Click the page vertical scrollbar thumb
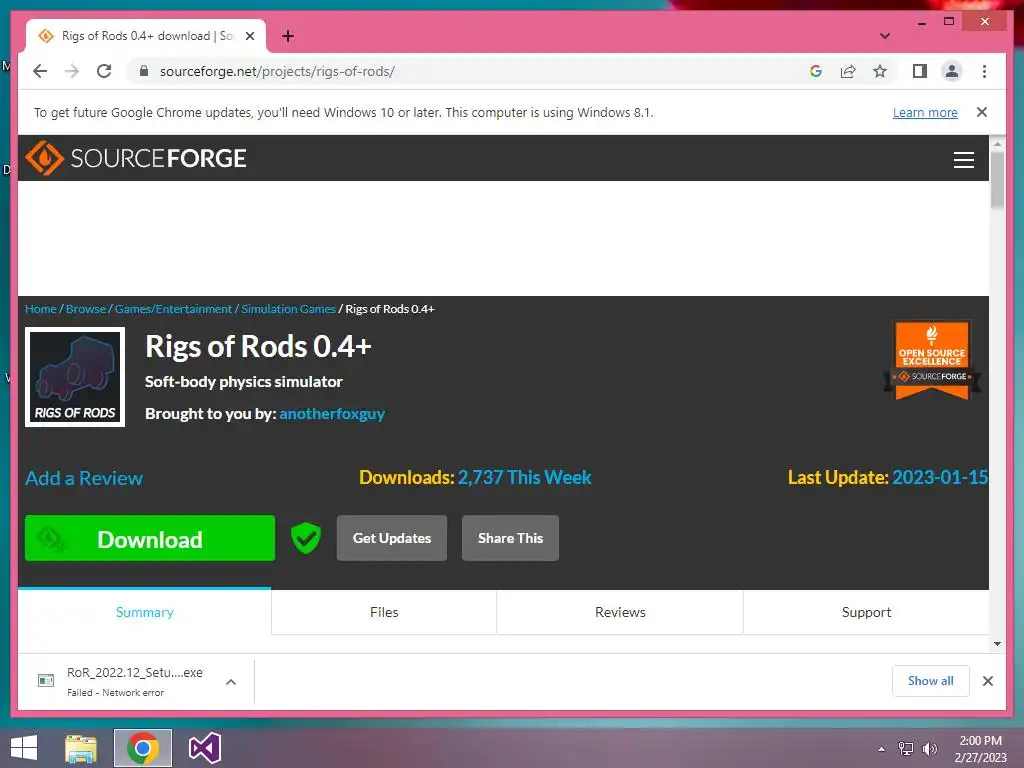 997,180
